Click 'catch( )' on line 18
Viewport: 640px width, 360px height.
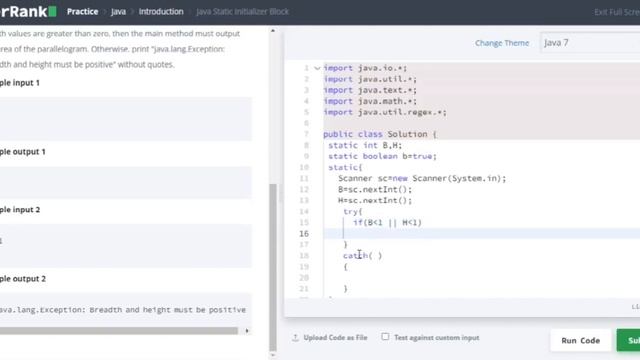(362, 256)
